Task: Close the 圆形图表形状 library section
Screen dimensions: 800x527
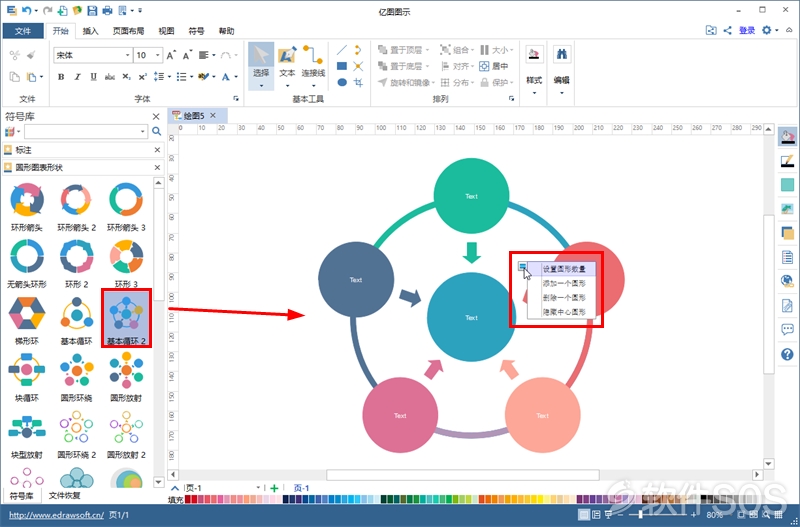Action: tap(158, 167)
